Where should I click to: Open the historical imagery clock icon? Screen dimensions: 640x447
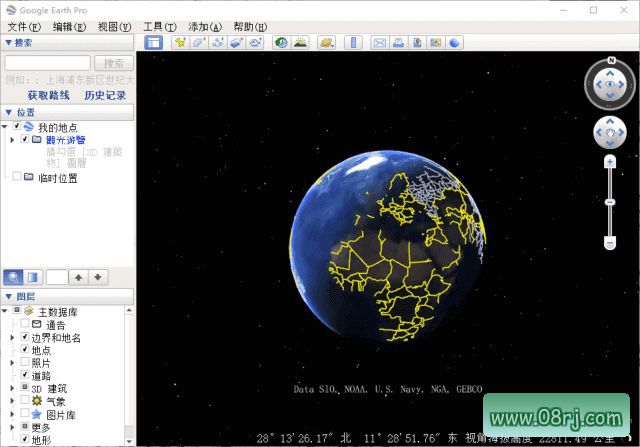(281, 43)
